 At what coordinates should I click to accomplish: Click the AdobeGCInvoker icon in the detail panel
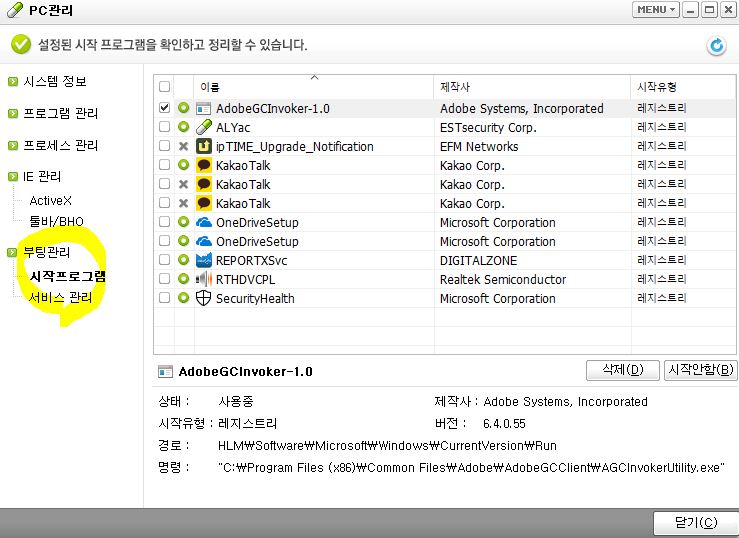pyautogui.click(x=165, y=372)
